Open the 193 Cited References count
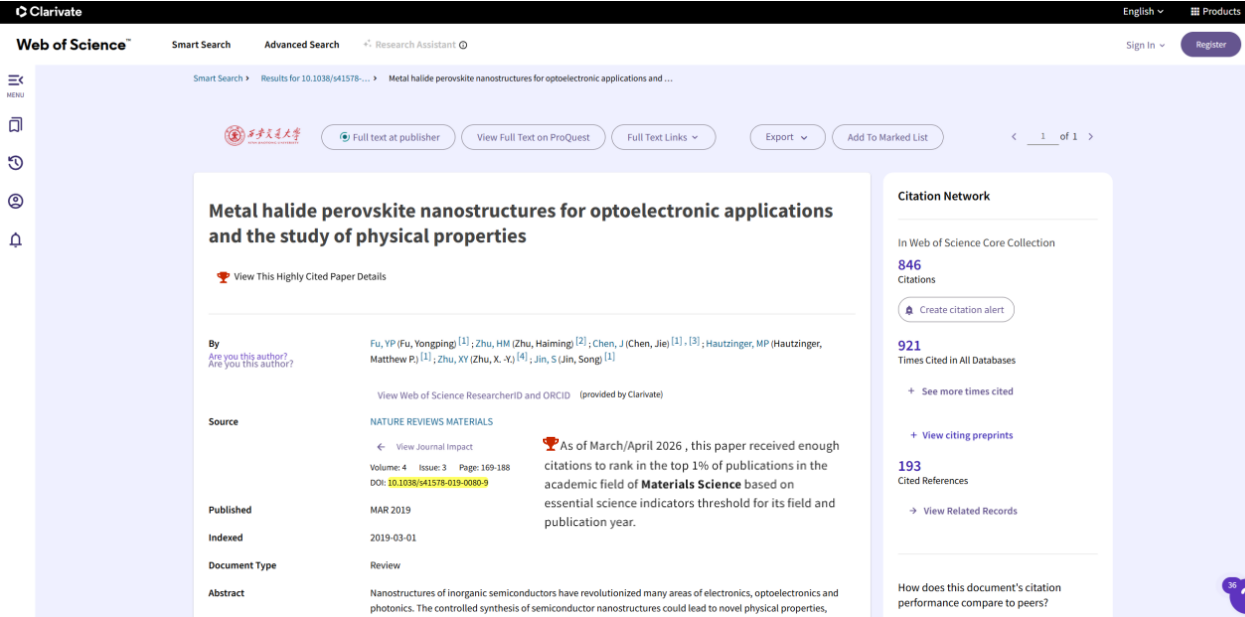This screenshot has width=1245, height=617. pyautogui.click(x=909, y=466)
